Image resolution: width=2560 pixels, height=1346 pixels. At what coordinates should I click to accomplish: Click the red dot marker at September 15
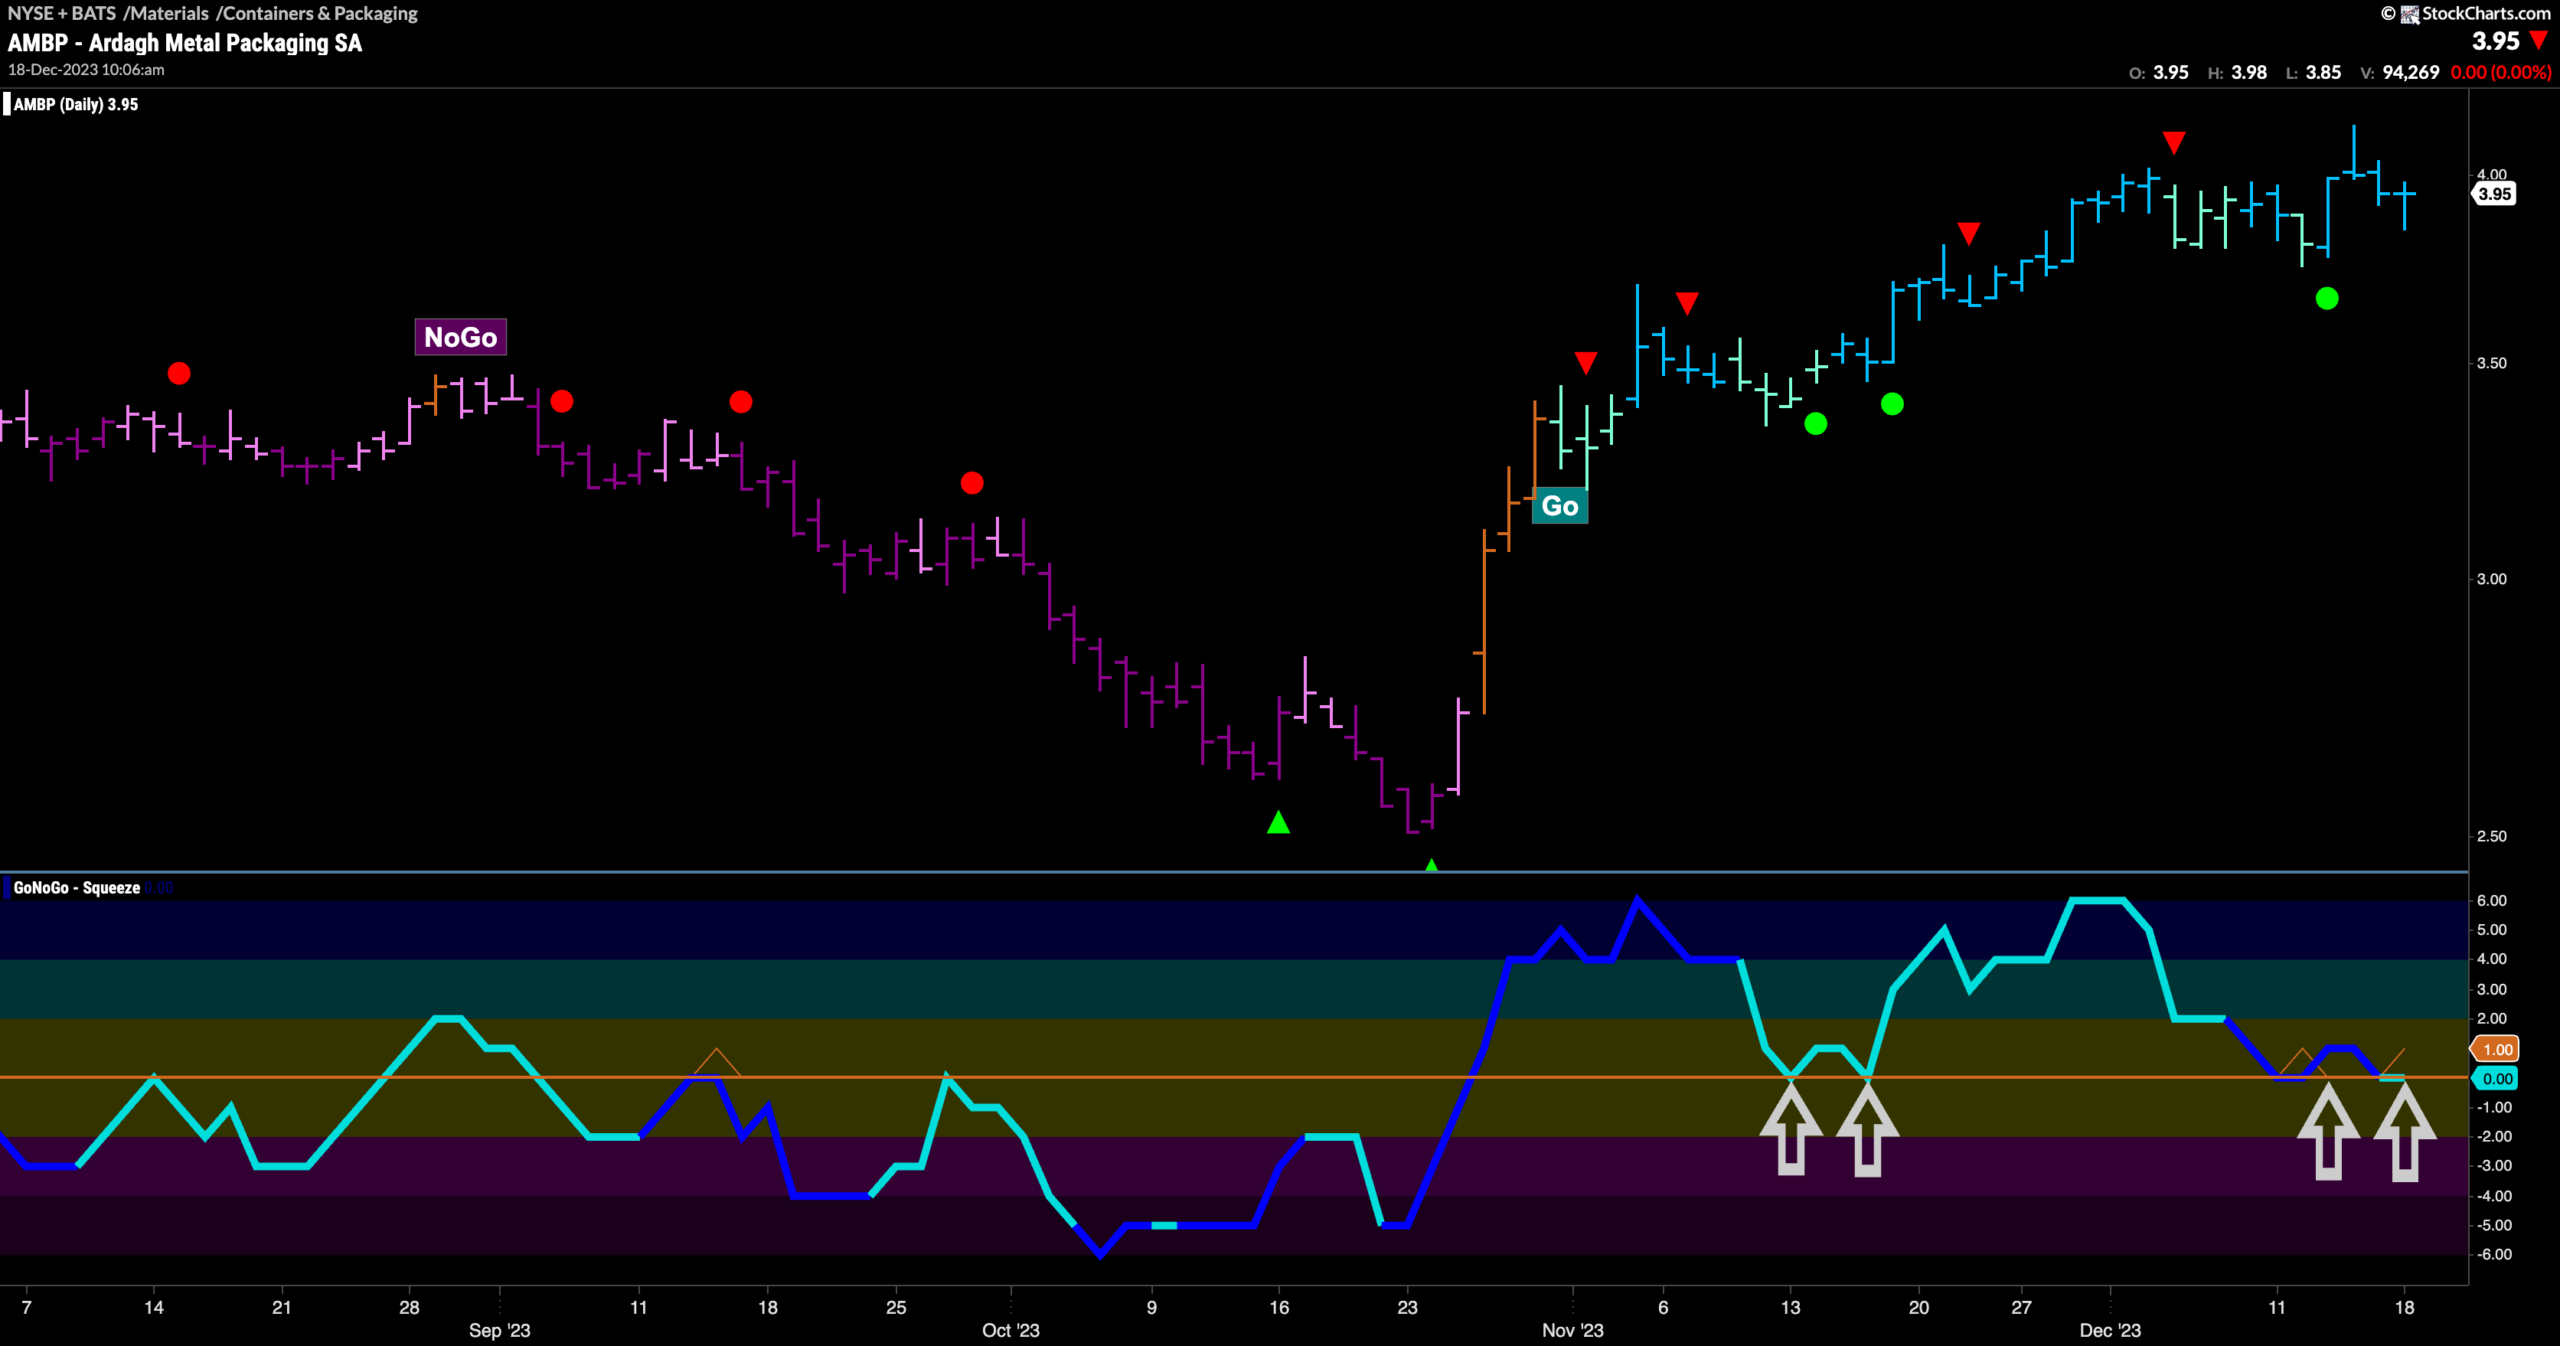(x=741, y=401)
